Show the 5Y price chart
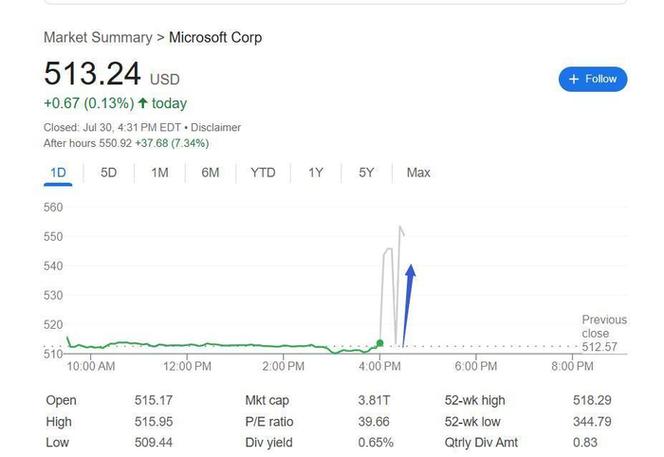This screenshot has height=457, width=664. pyautogui.click(x=366, y=173)
